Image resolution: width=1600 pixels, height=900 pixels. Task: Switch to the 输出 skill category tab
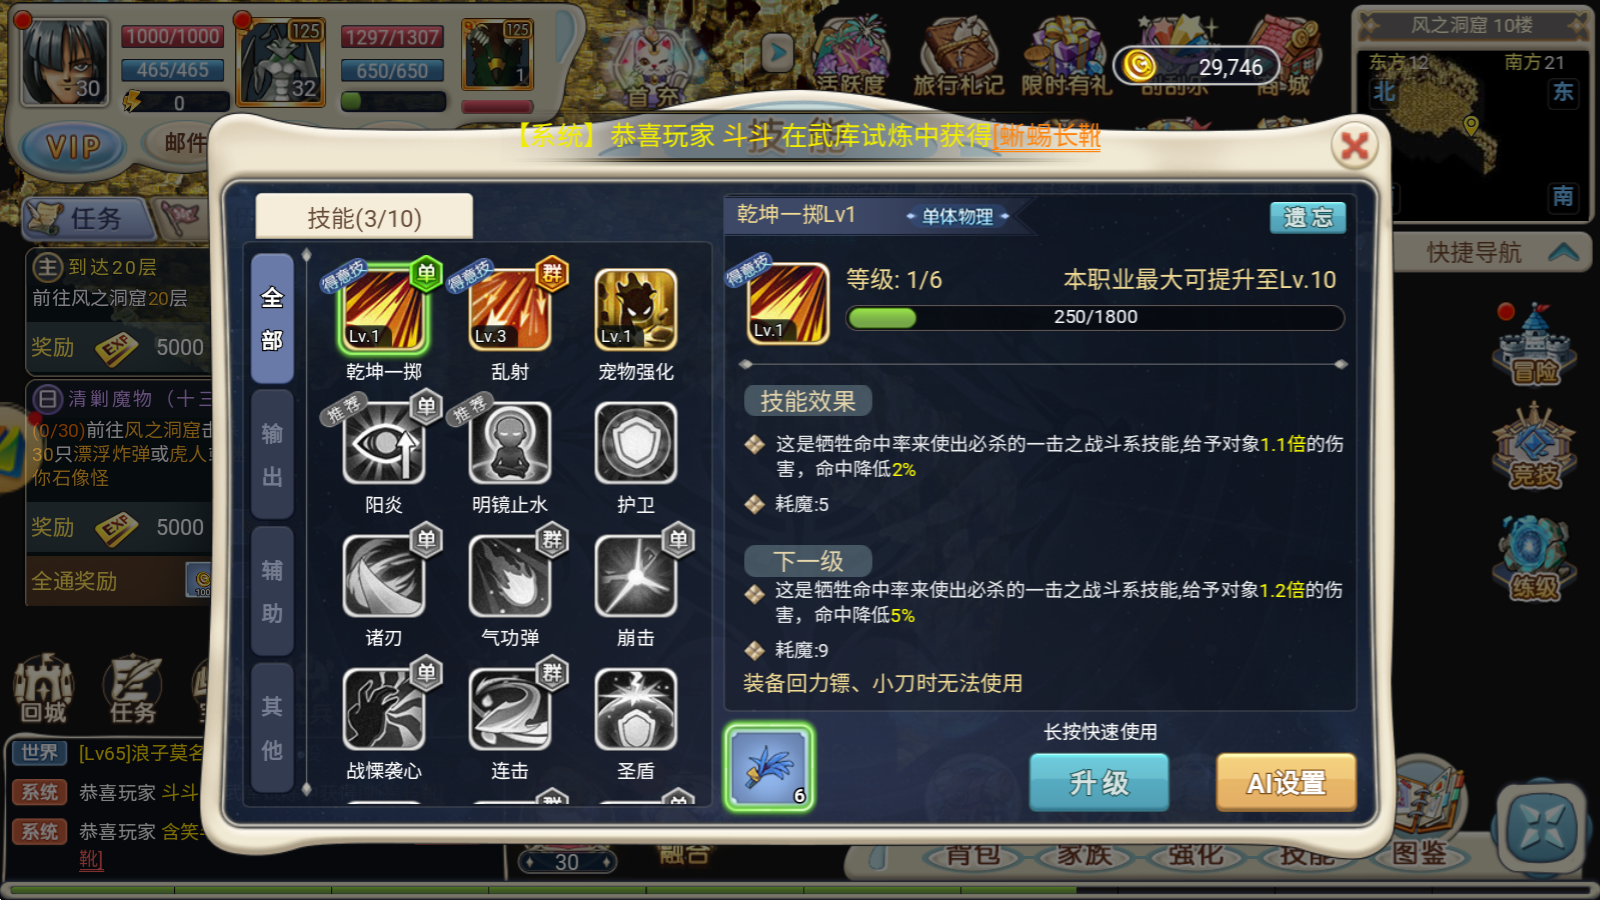pyautogui.click(x=272, y=455)
